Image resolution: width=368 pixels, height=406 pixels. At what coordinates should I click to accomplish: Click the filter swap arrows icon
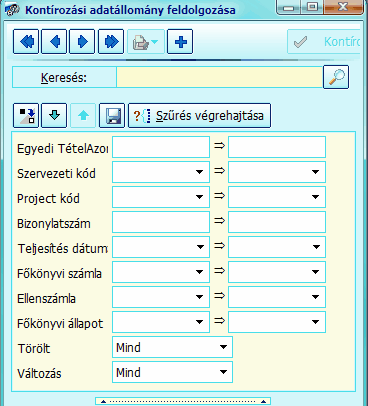coord(26,116)
